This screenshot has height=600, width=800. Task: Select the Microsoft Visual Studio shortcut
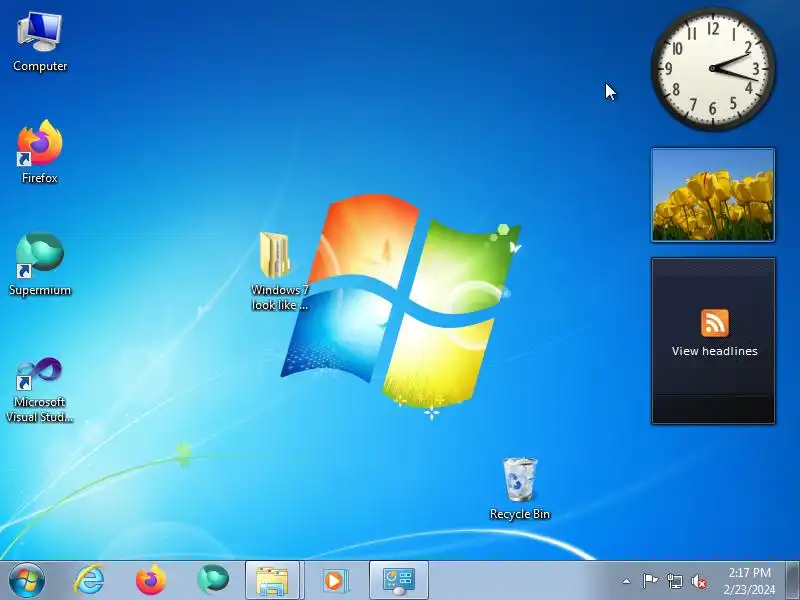(x=39, y=390)
